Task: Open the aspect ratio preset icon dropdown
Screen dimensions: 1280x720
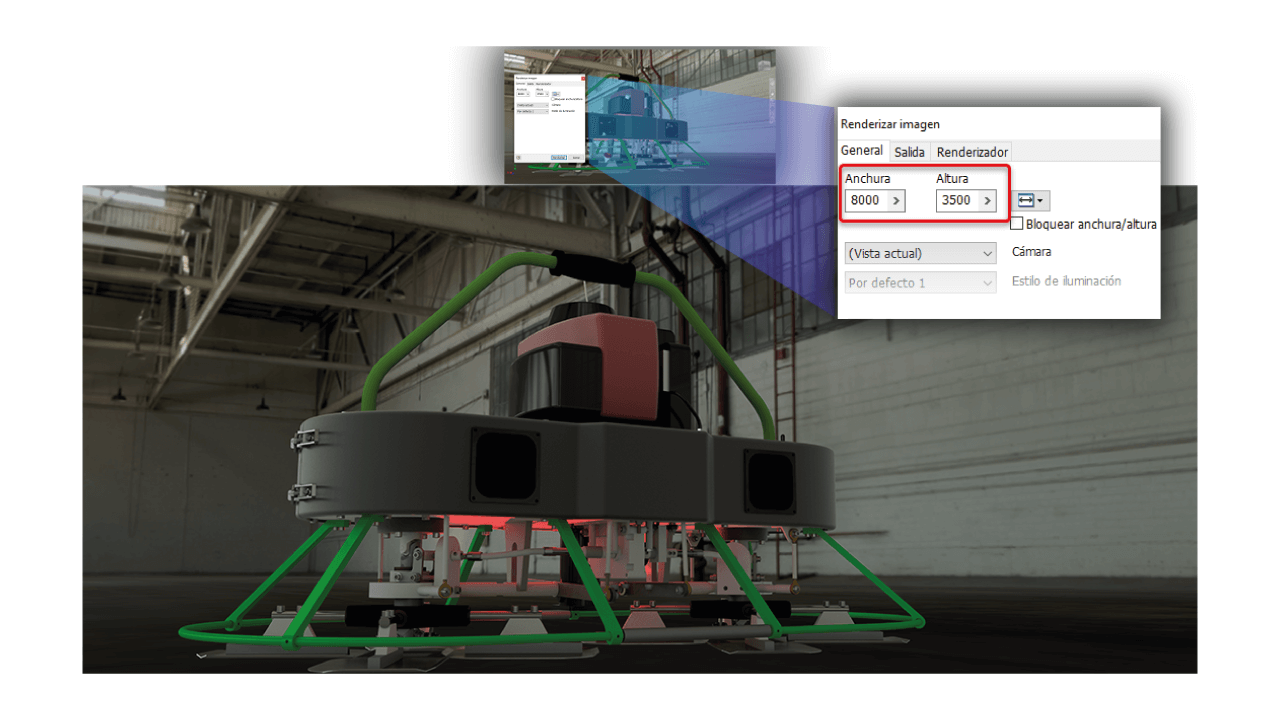Action: (1031, 201)
